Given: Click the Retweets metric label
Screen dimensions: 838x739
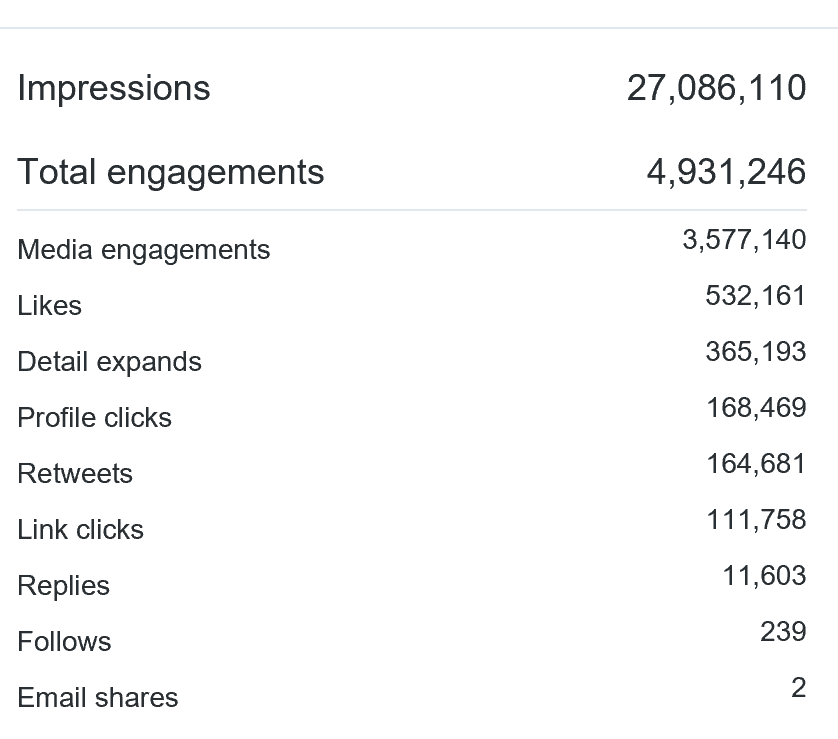Looking at the screenshot, I should pyautogui.click(x=75, y=473).
